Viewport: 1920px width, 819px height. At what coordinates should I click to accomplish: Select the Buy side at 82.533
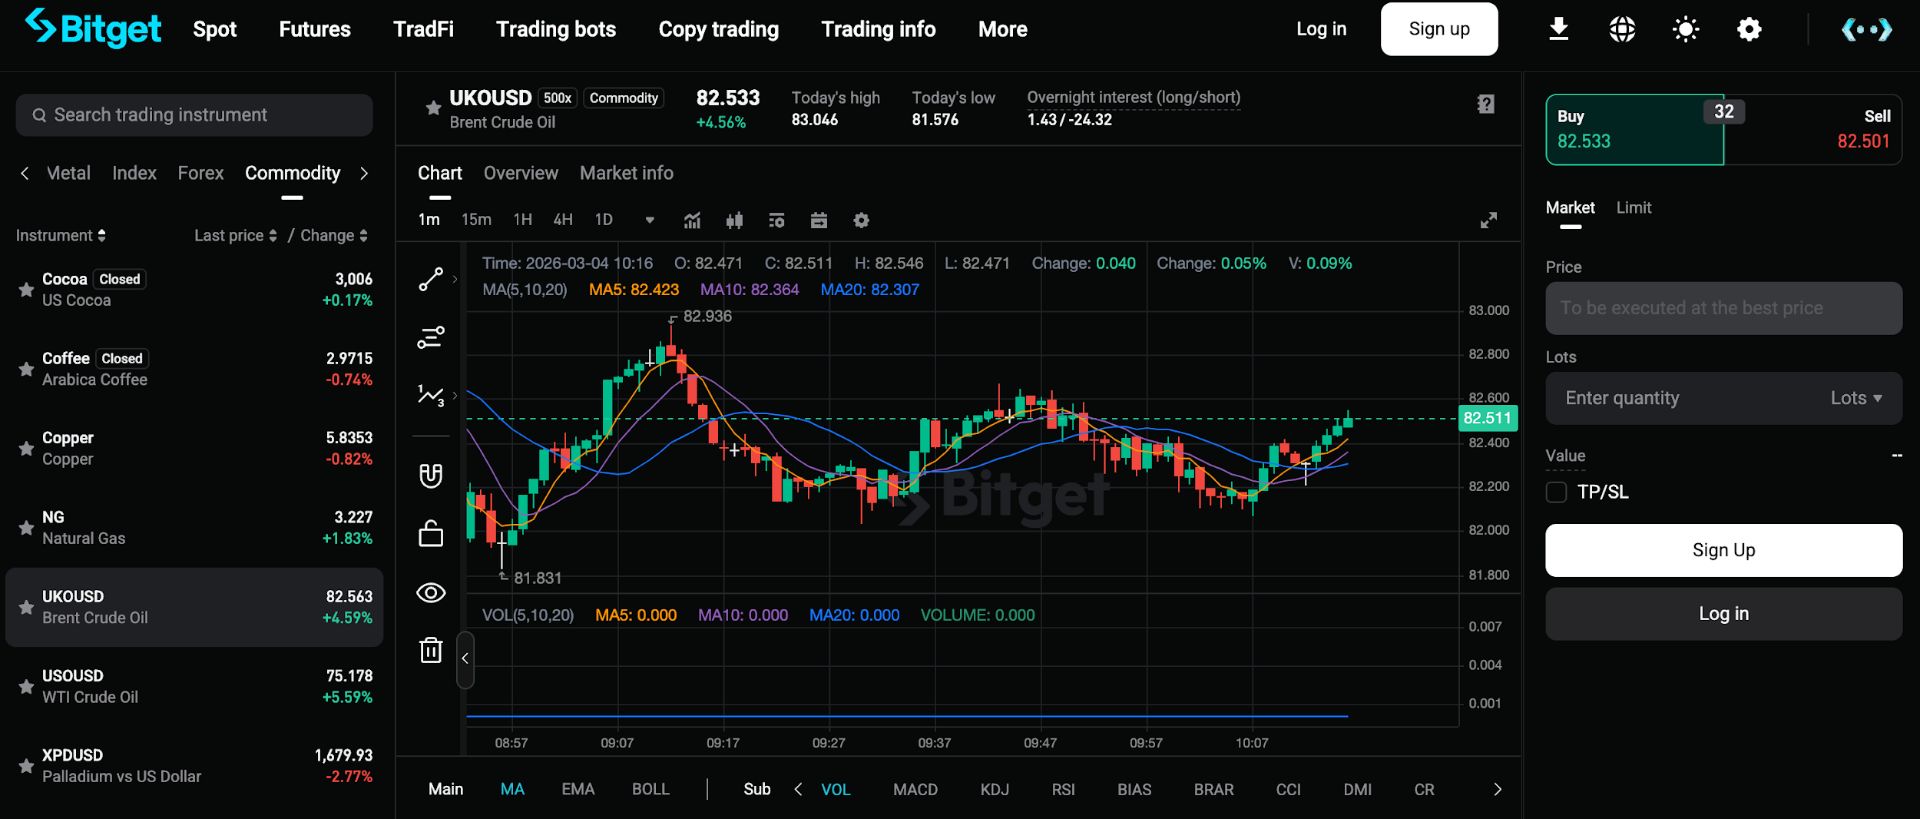point(1635,130)
